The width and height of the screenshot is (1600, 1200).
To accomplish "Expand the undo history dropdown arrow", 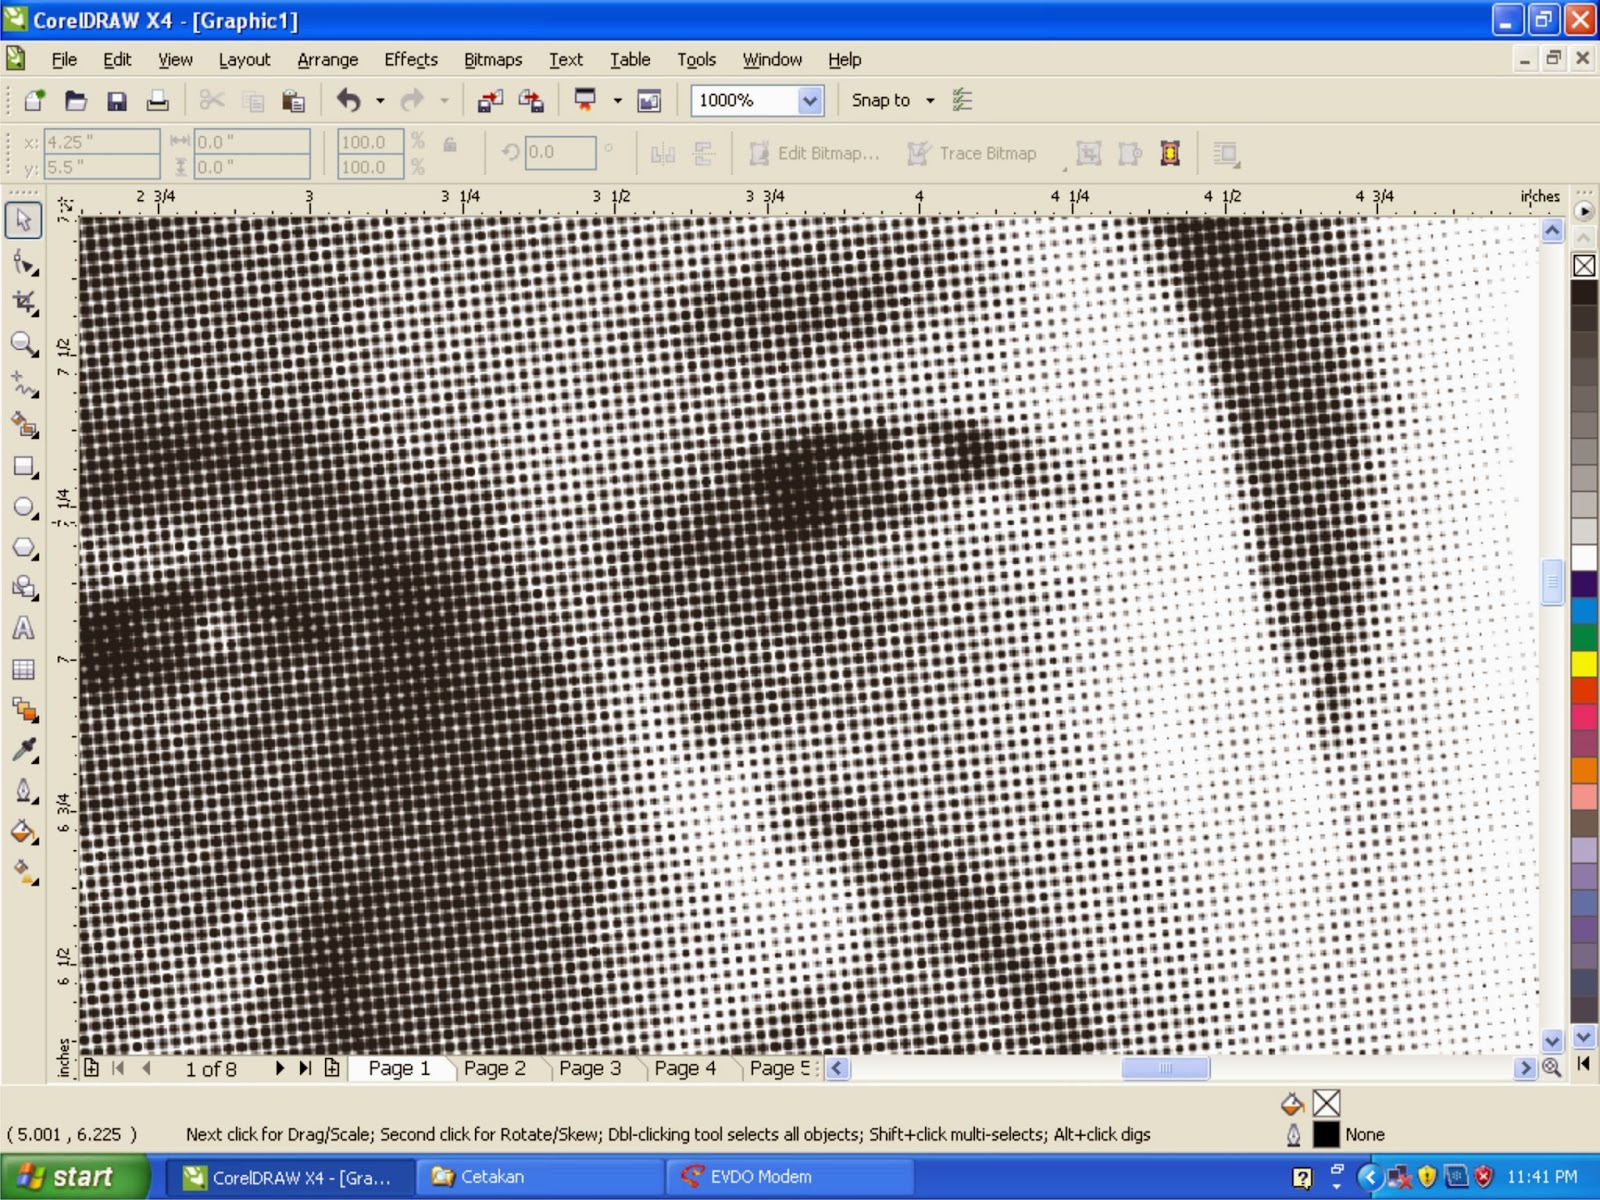I will (x=380, y=100).
